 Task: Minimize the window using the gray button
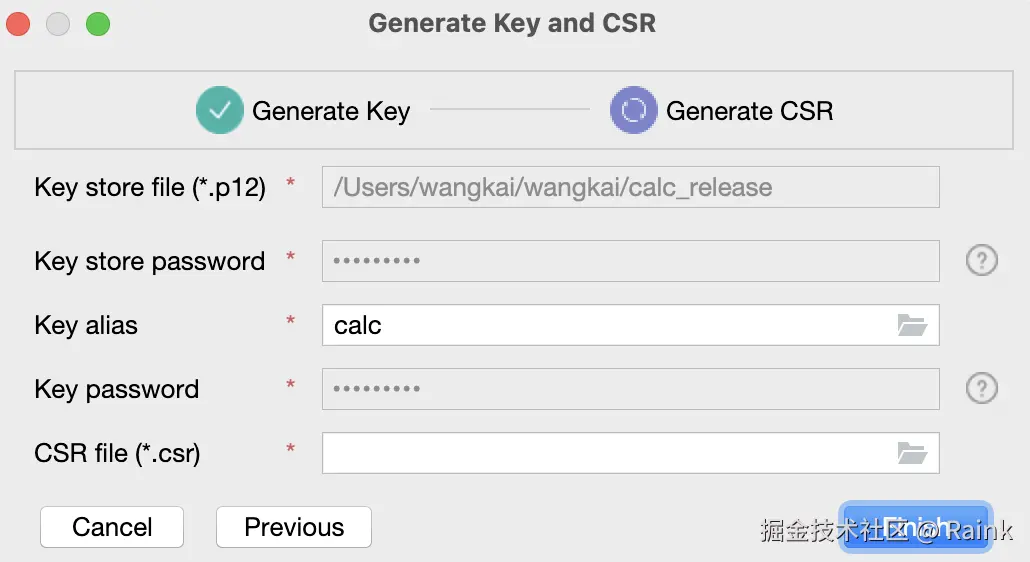tap(58, 24)
